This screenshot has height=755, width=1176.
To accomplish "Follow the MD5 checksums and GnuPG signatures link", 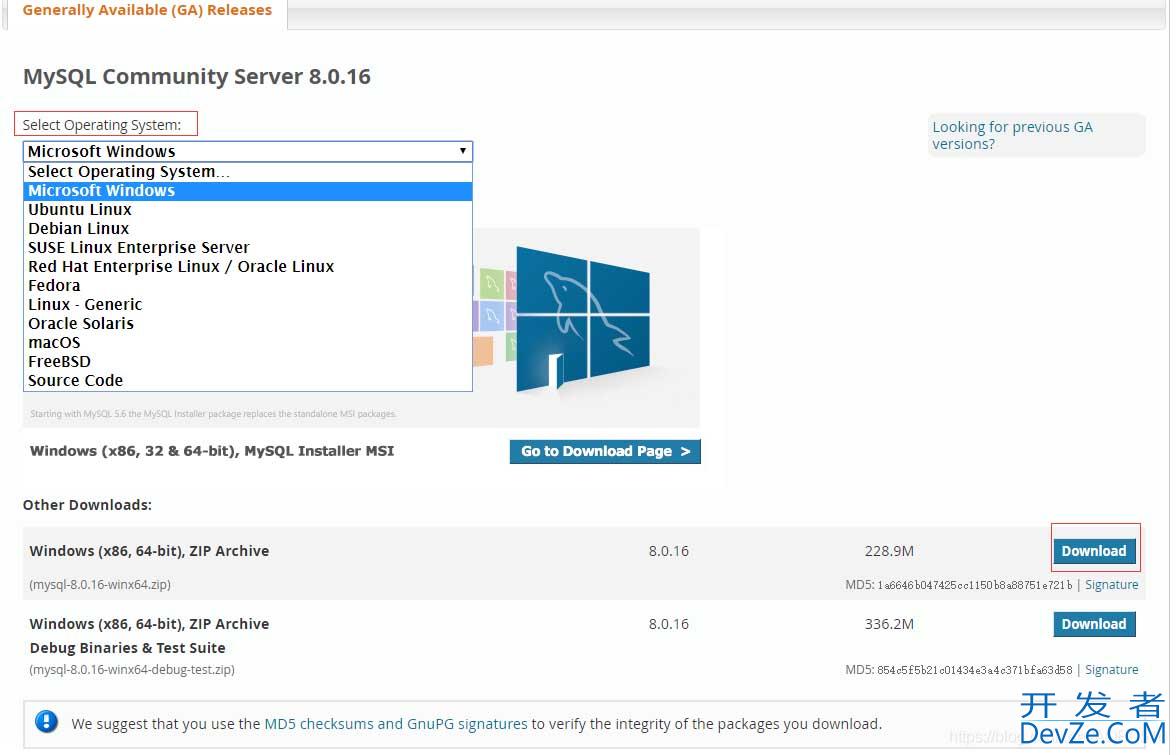I will [396, 724].
